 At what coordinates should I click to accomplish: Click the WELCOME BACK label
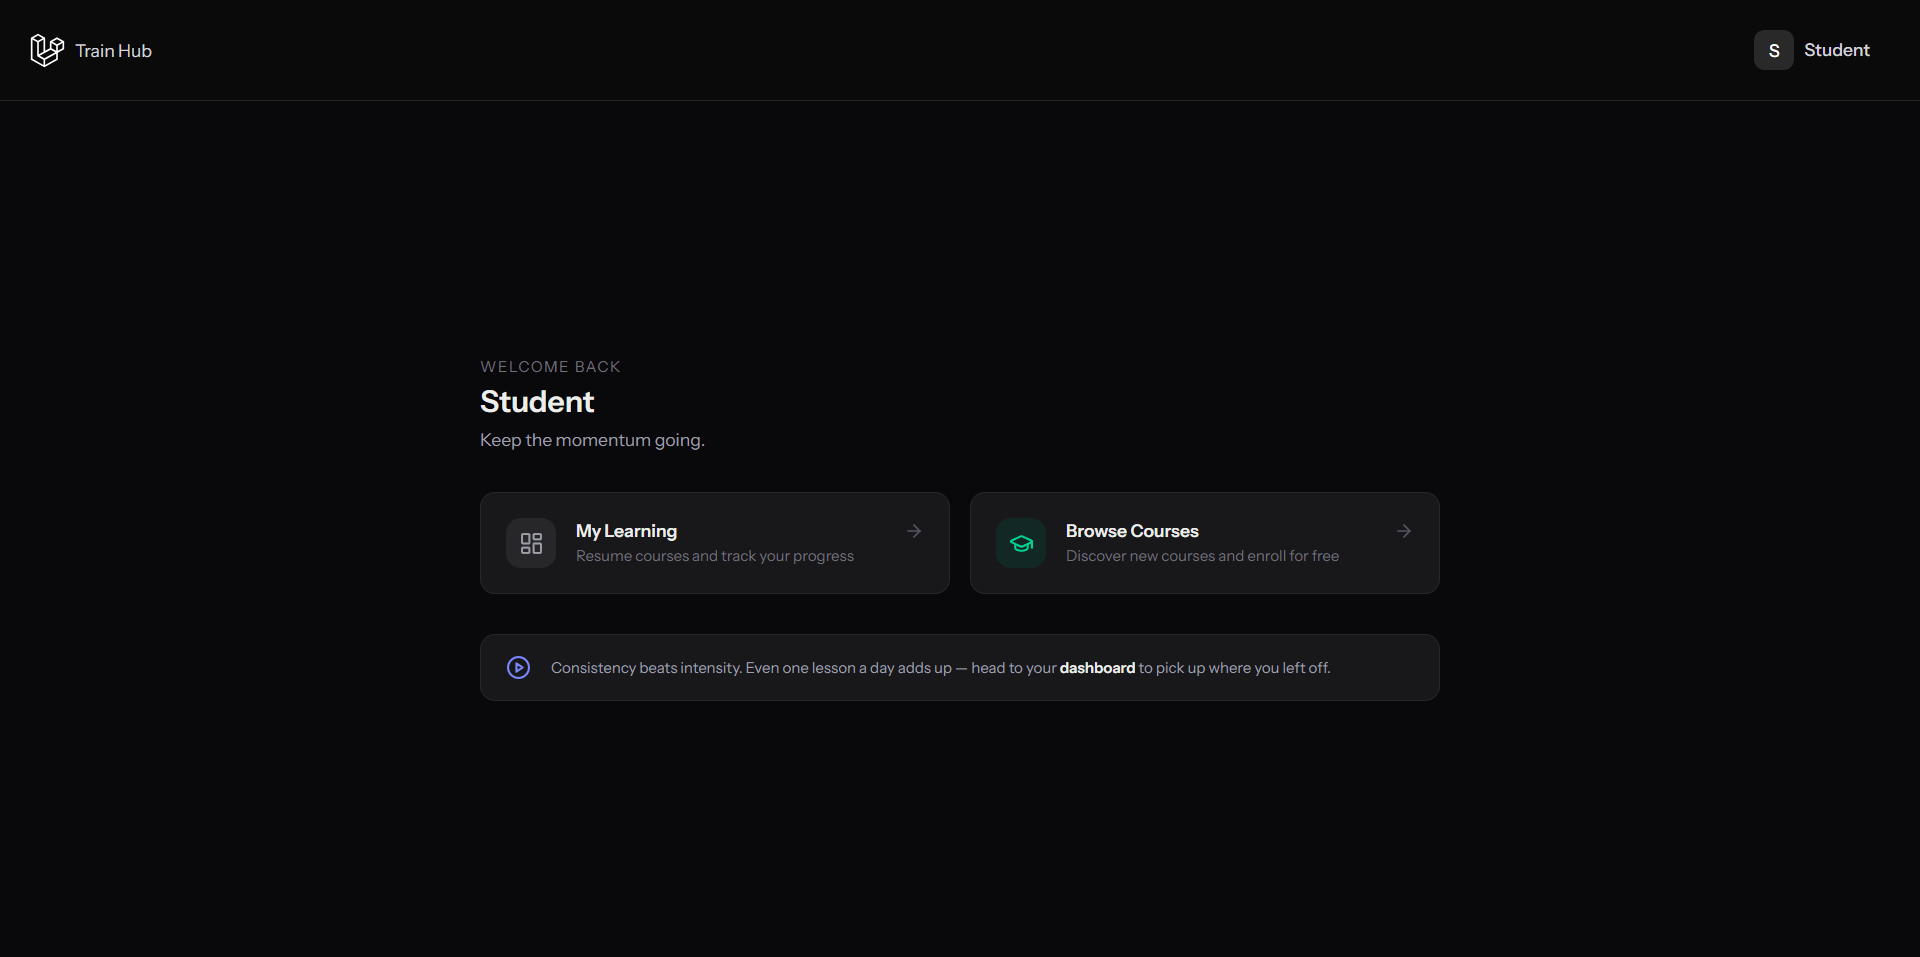550,367
